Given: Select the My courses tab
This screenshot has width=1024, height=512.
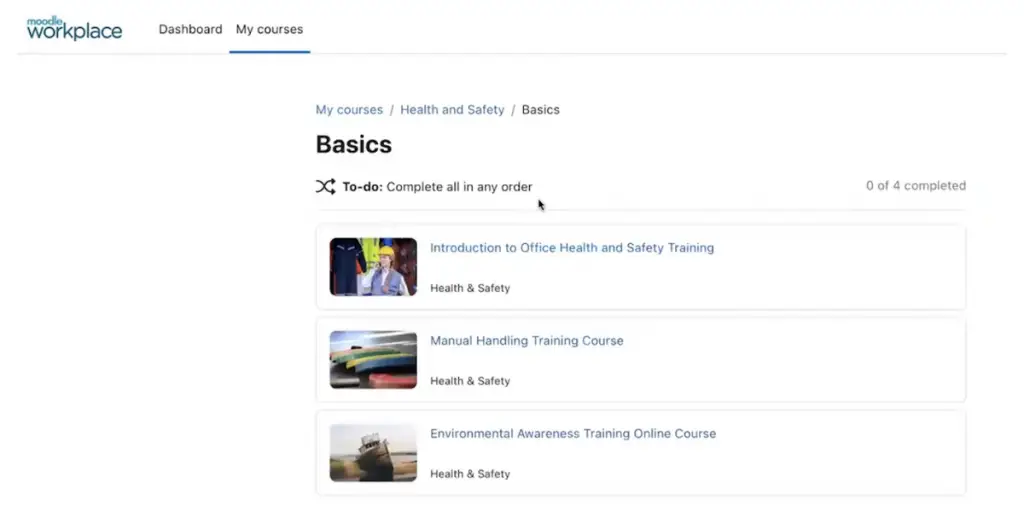Looking at the screenshot, I should click(269, 29).
